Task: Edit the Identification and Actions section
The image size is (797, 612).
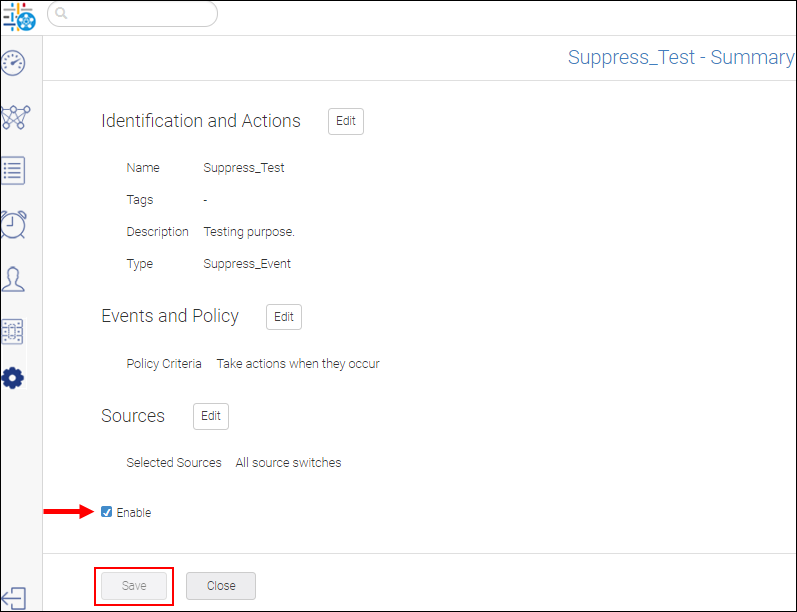Action: tap(345, 121)
